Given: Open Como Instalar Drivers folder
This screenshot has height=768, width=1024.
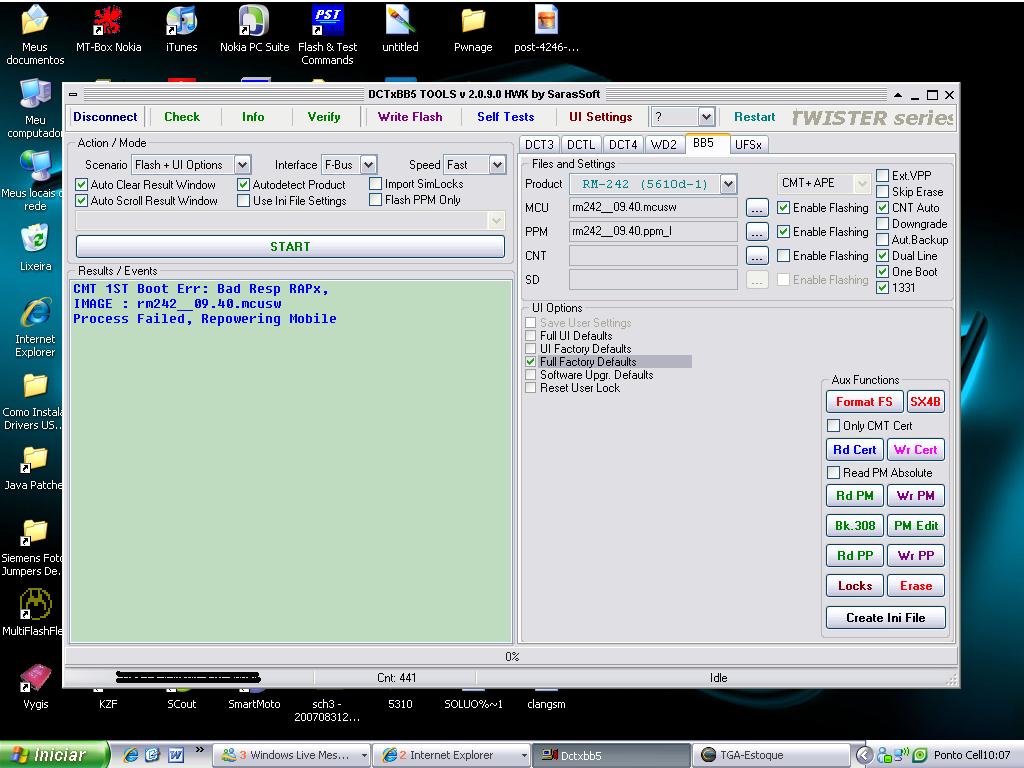Looking at the screenshot, I should (x=33, y=400).
